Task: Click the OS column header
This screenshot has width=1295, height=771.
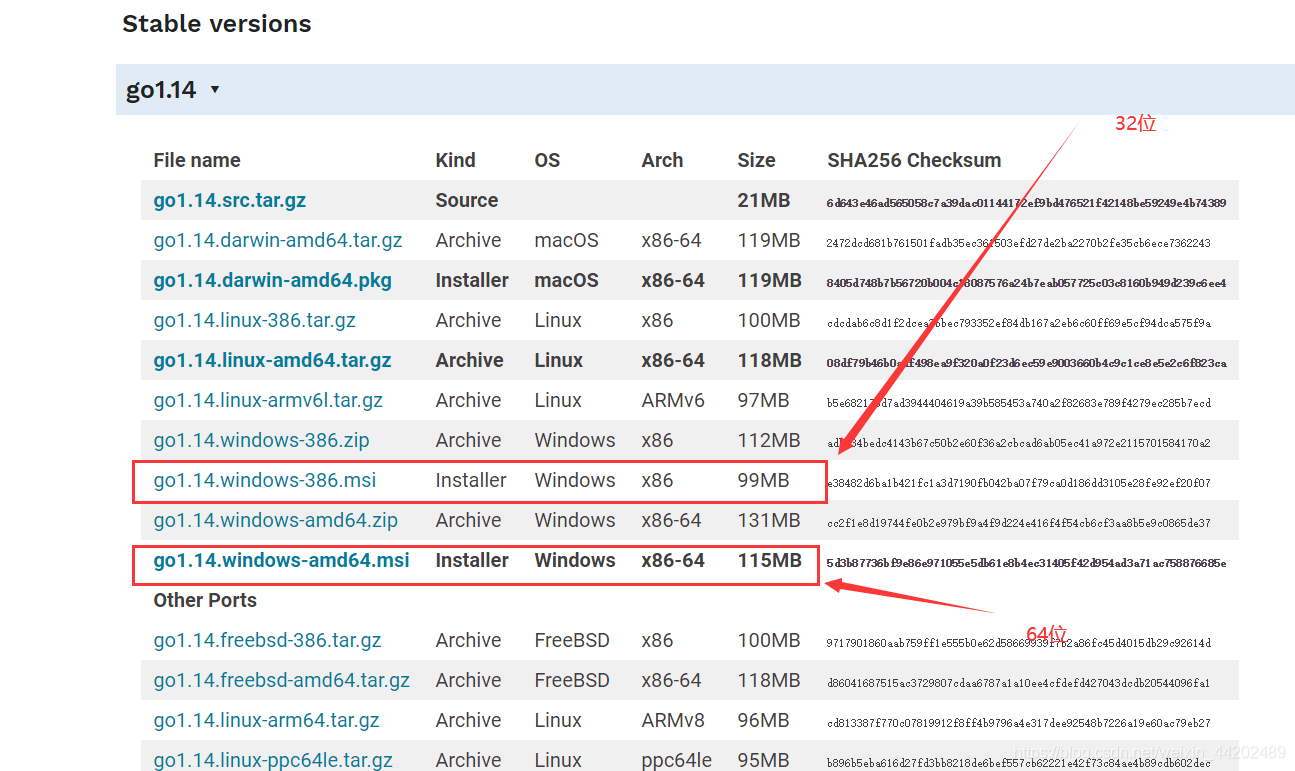Action: pos(547,160)
